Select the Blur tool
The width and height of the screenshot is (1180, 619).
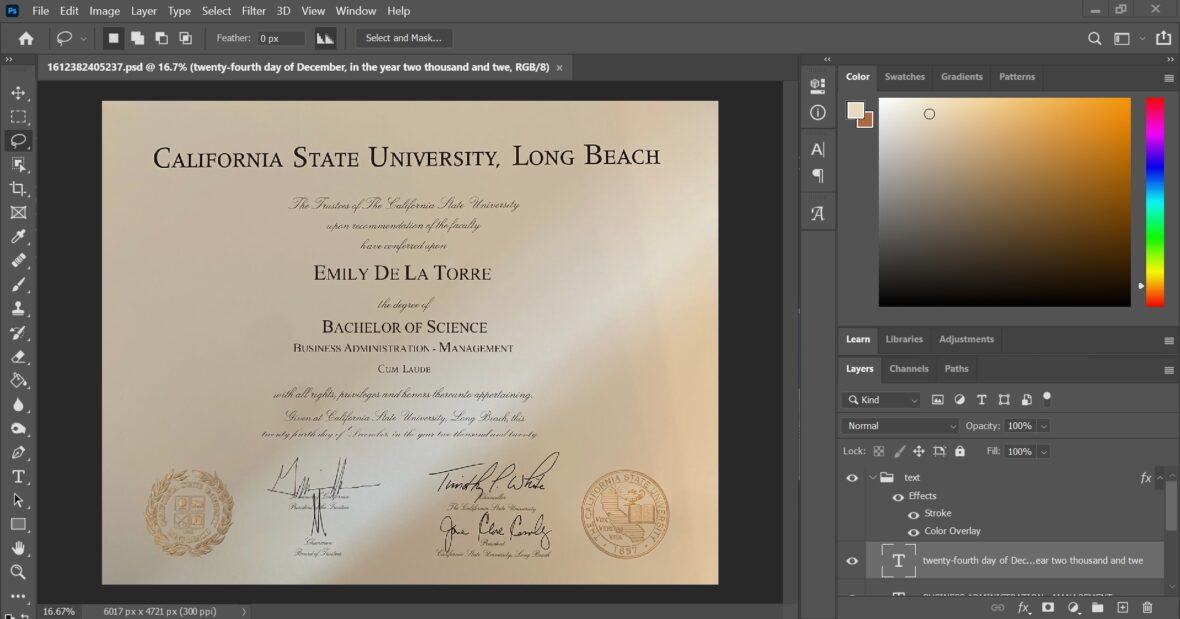point(18,405)
